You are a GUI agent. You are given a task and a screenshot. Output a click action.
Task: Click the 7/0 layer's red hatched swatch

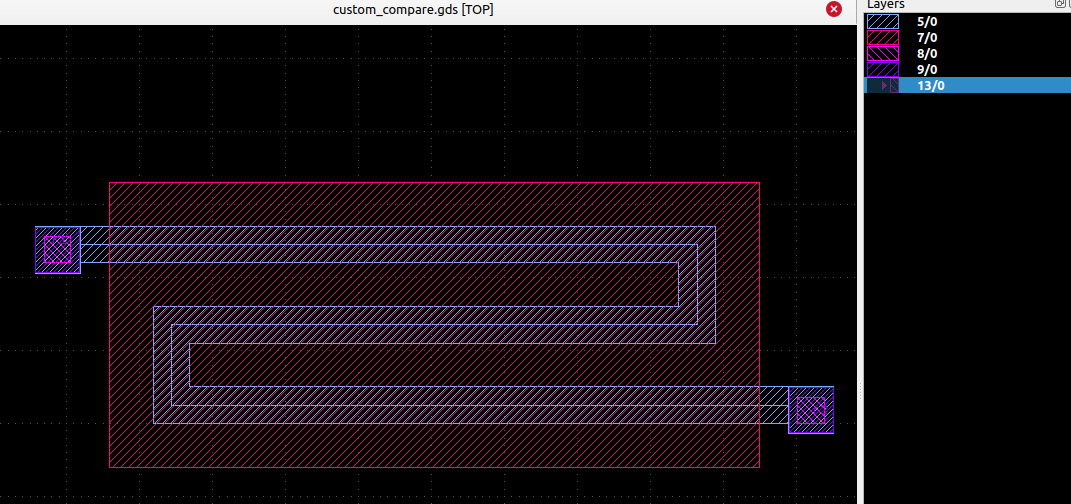coord(882,38)
